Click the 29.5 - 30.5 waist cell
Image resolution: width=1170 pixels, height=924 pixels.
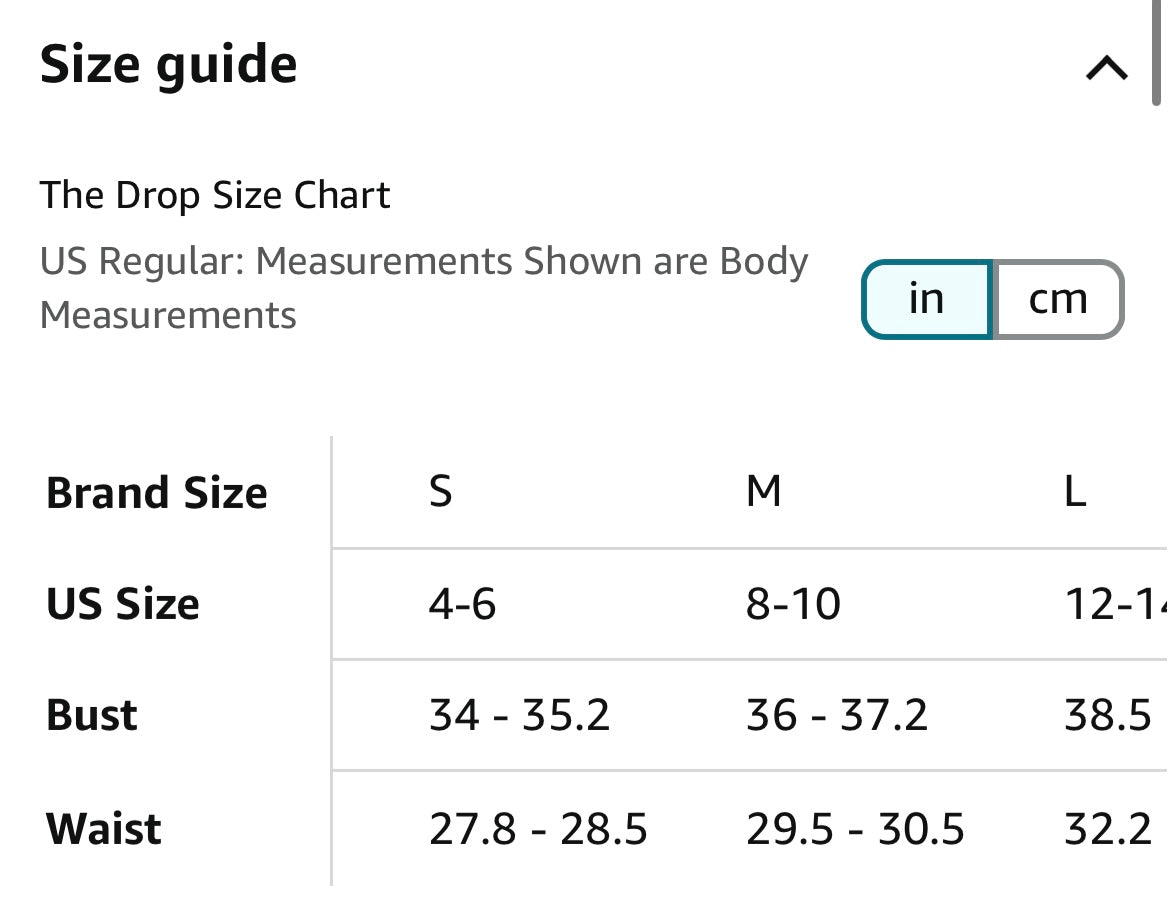point(855,829)
